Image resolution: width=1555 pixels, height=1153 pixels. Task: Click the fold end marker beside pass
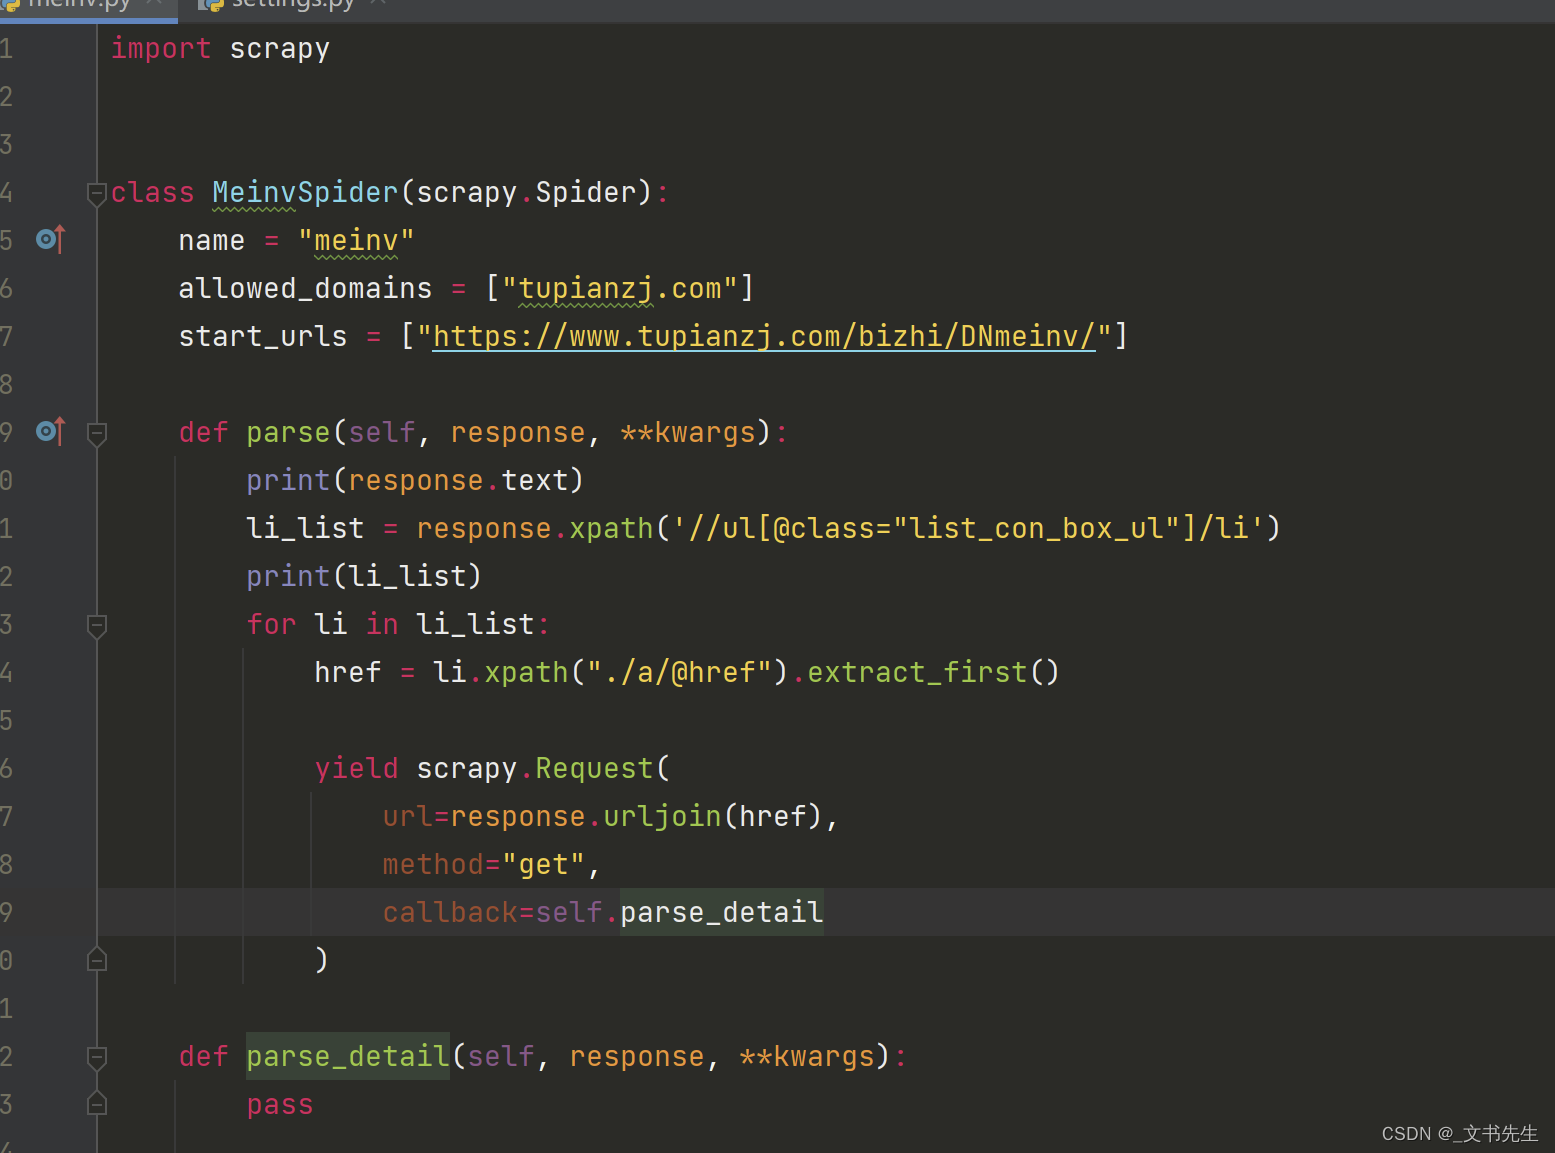pyautogui.click(x=97, y=1102)
